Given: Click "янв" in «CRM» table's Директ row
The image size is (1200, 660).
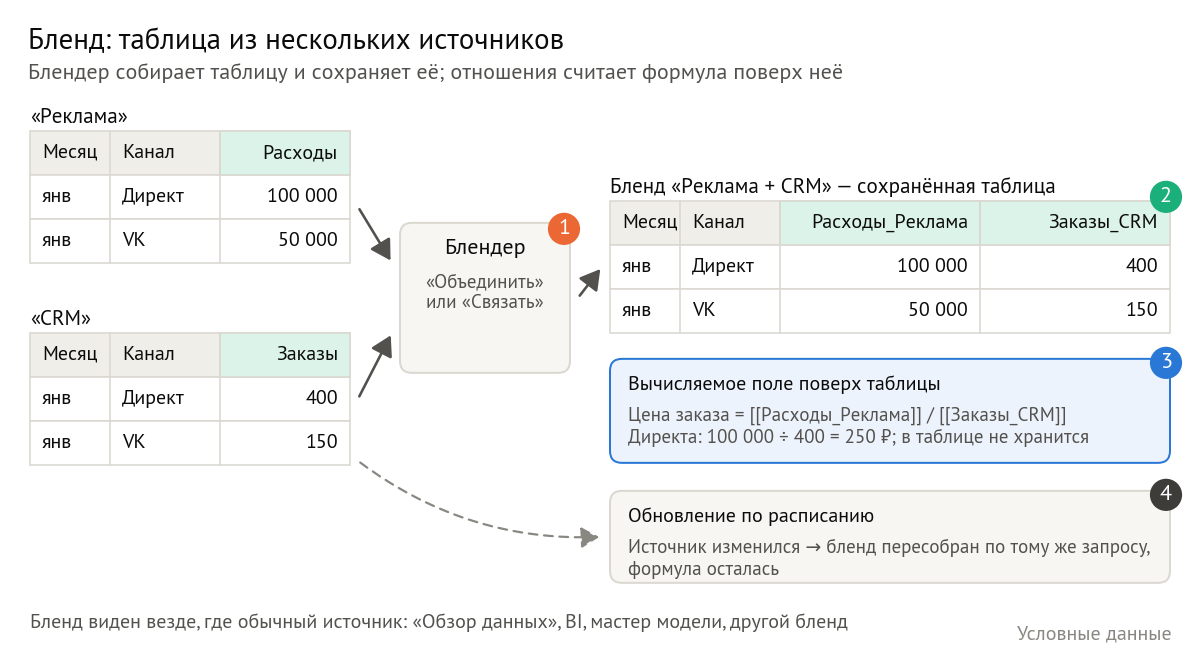Looking at the screenshot, I should coord(70,398).
